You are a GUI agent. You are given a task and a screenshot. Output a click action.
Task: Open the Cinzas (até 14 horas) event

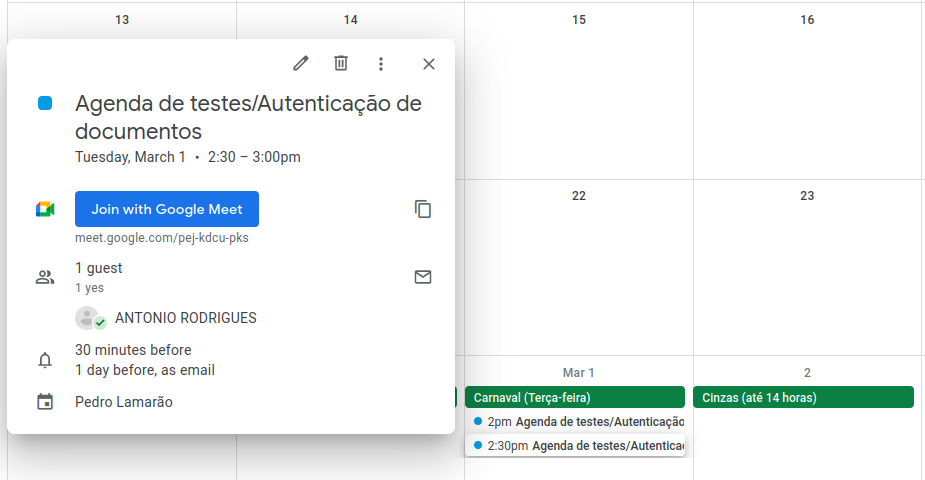pyautogui.click(x=803, y=397)
